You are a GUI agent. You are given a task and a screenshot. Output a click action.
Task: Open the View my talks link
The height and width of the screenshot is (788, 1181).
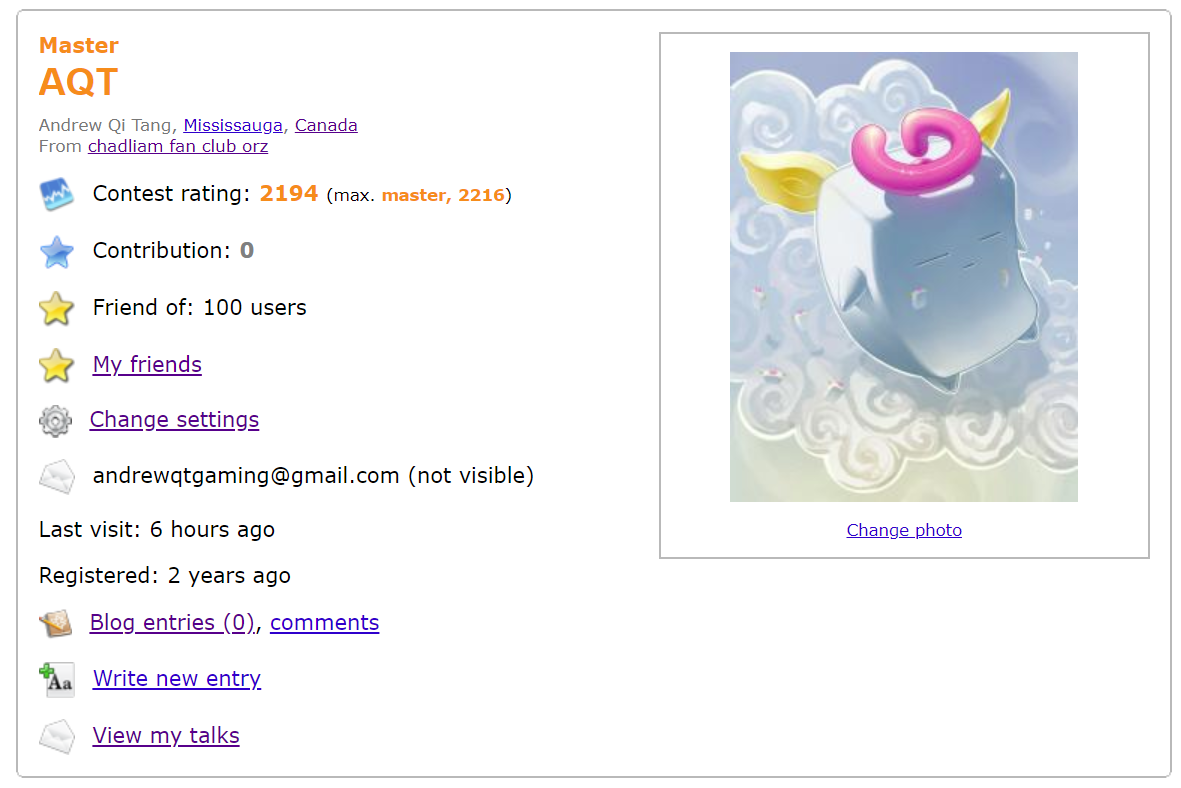pos(166,735)
